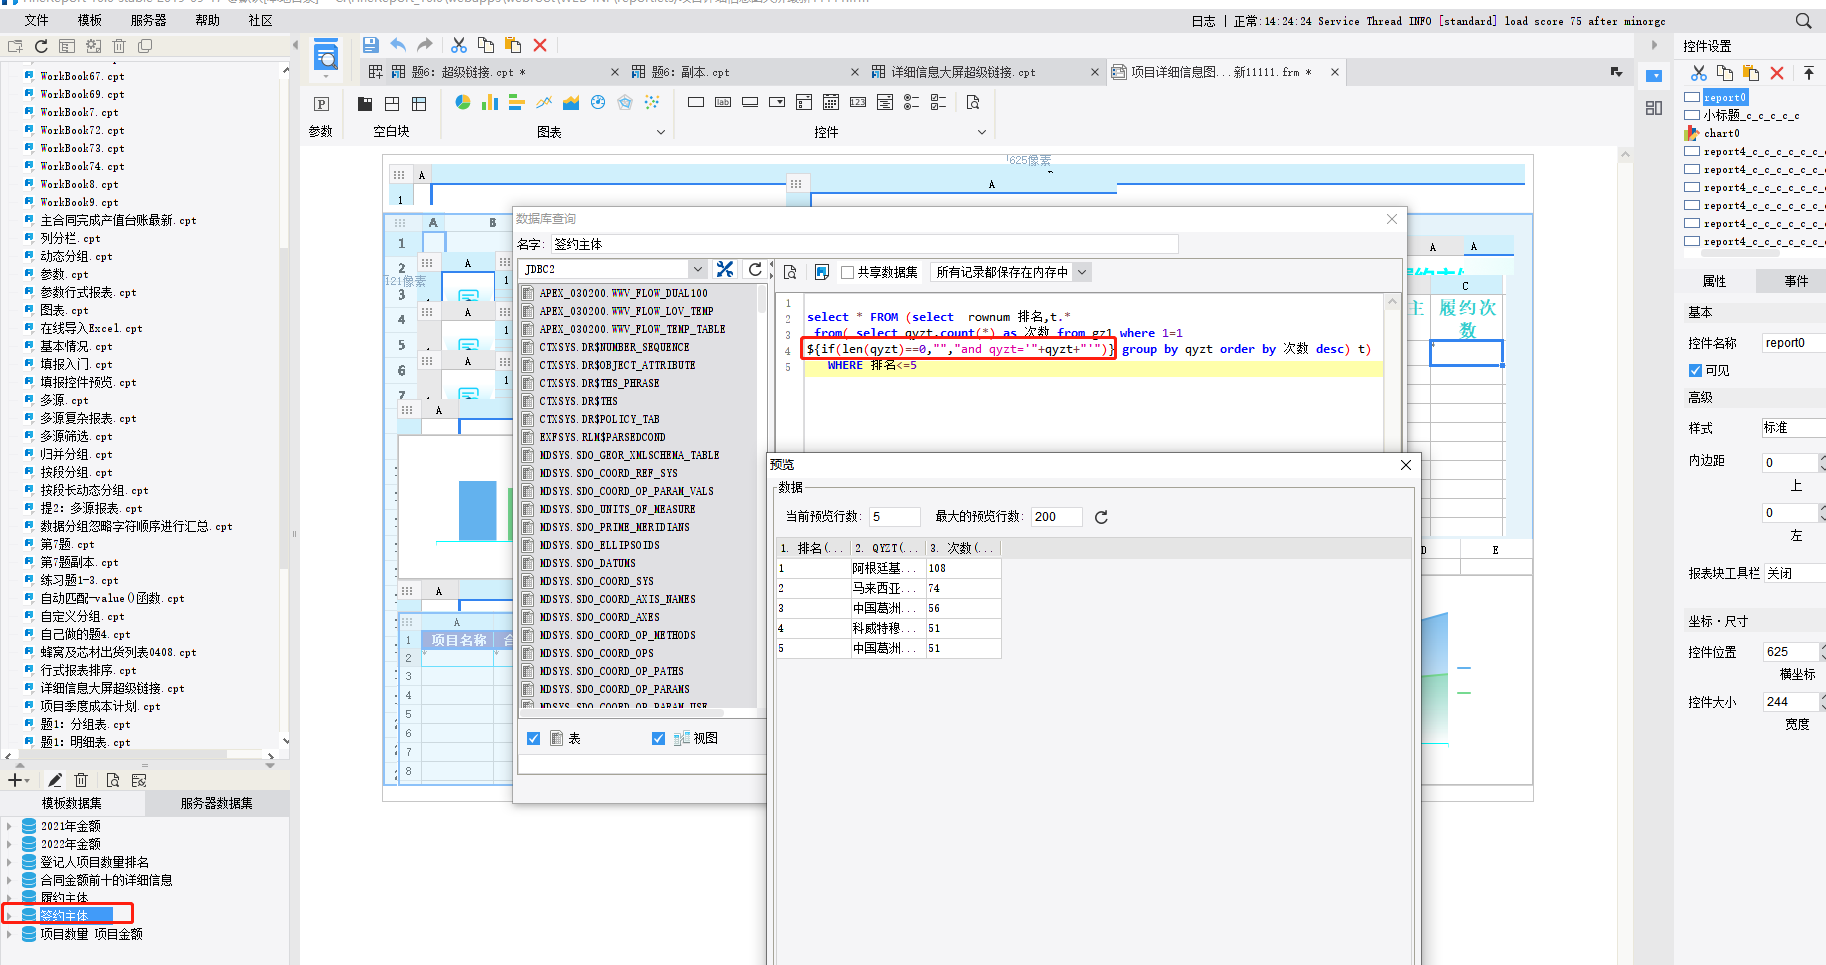1826x965 pixels.
Task: Insert a horizontal bar chart
Action: (x=517, y=102)
